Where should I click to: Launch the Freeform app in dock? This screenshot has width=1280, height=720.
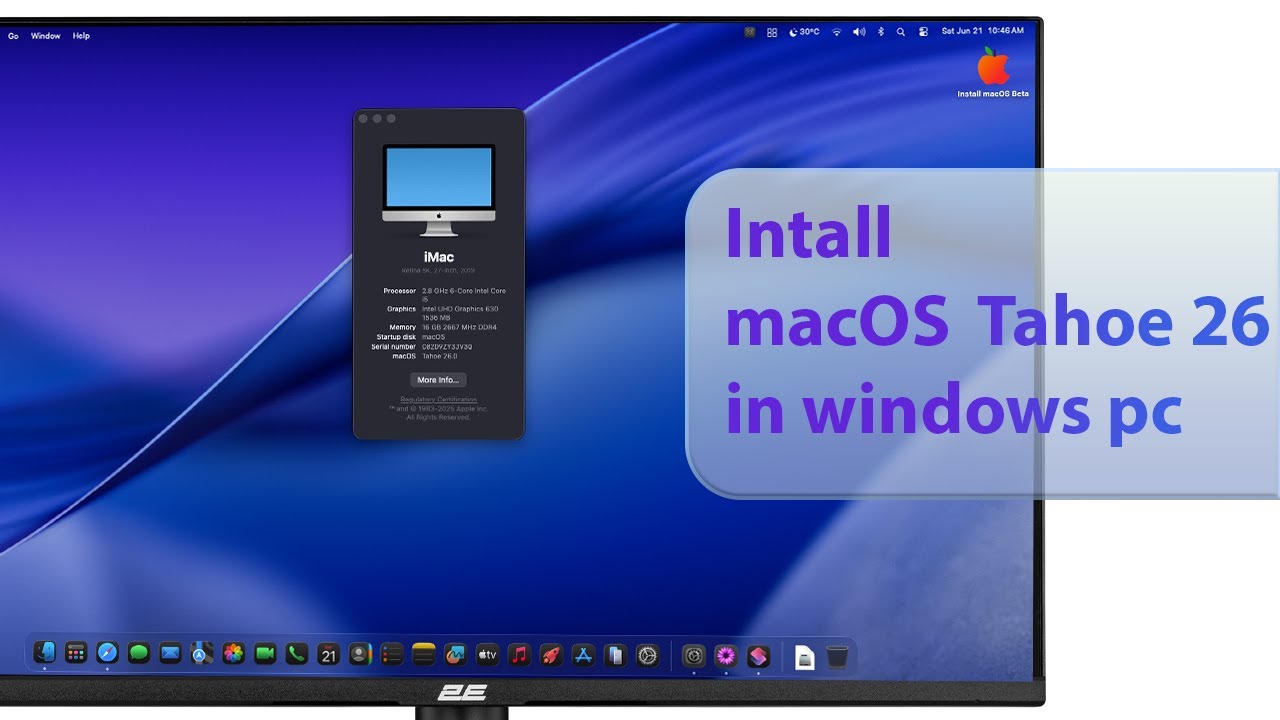pyautogui.click(x=455, y=655)
